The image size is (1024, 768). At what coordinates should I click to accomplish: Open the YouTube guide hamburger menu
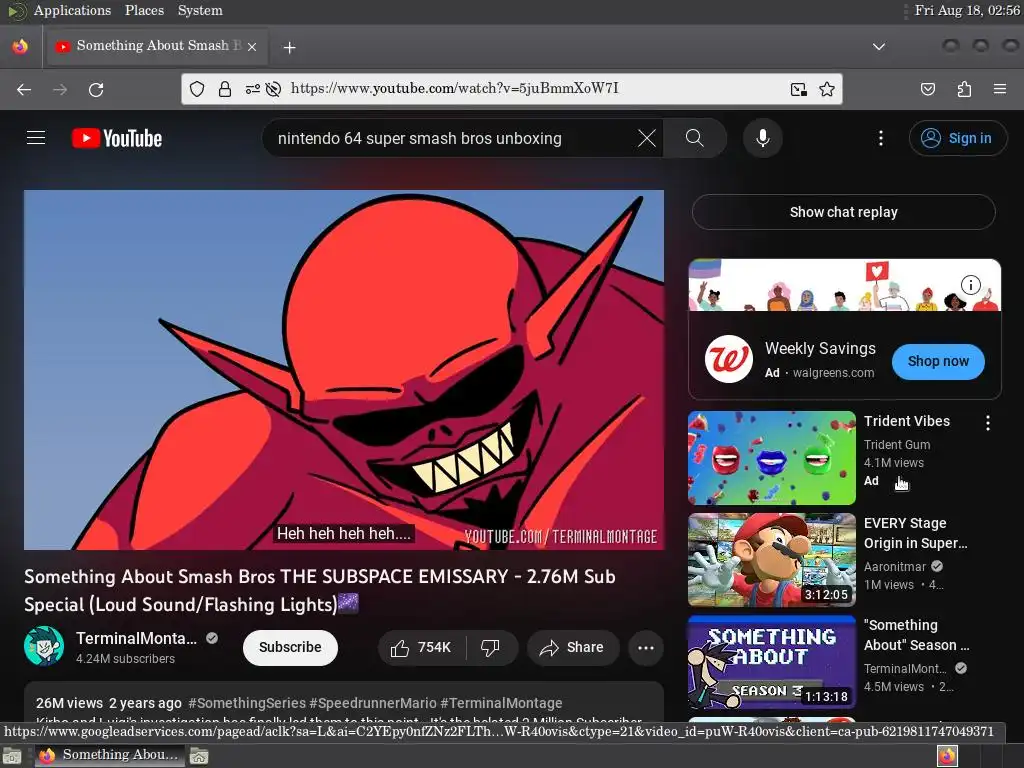(x=36, y=138)
